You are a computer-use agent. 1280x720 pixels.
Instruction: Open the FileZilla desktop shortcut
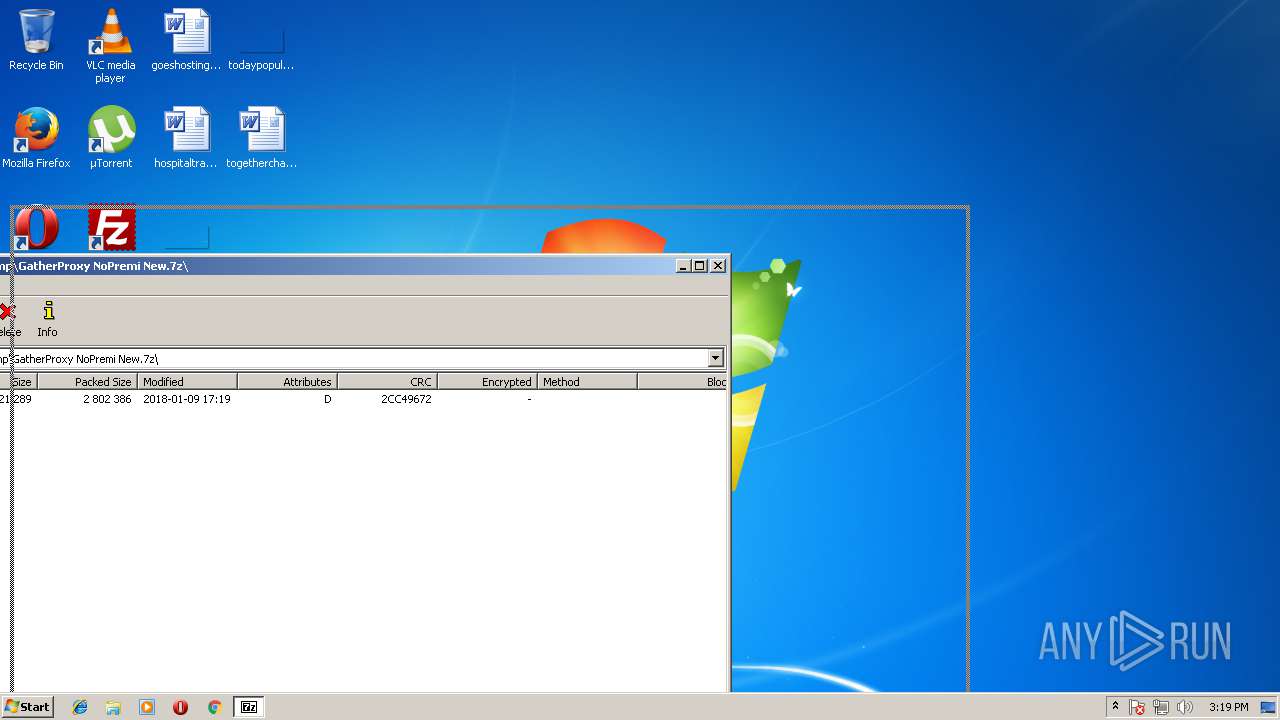click(111, 229)
